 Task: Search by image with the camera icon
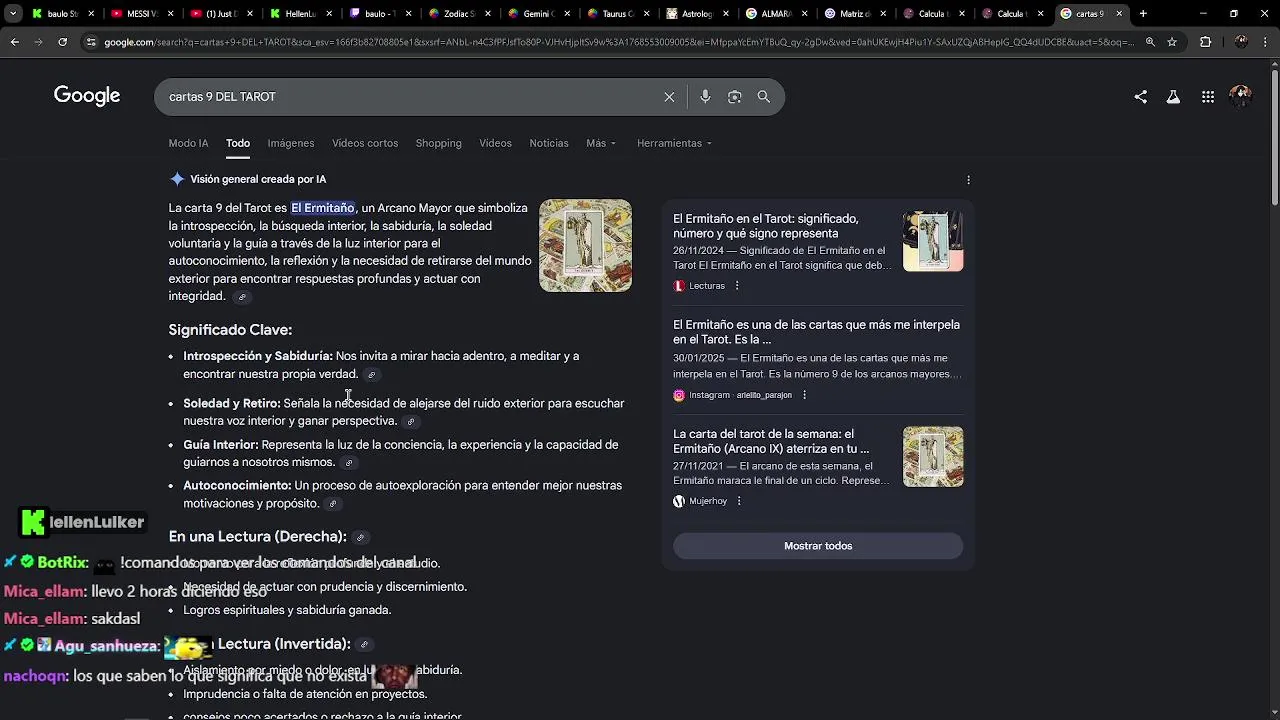[x=735, y=97]
